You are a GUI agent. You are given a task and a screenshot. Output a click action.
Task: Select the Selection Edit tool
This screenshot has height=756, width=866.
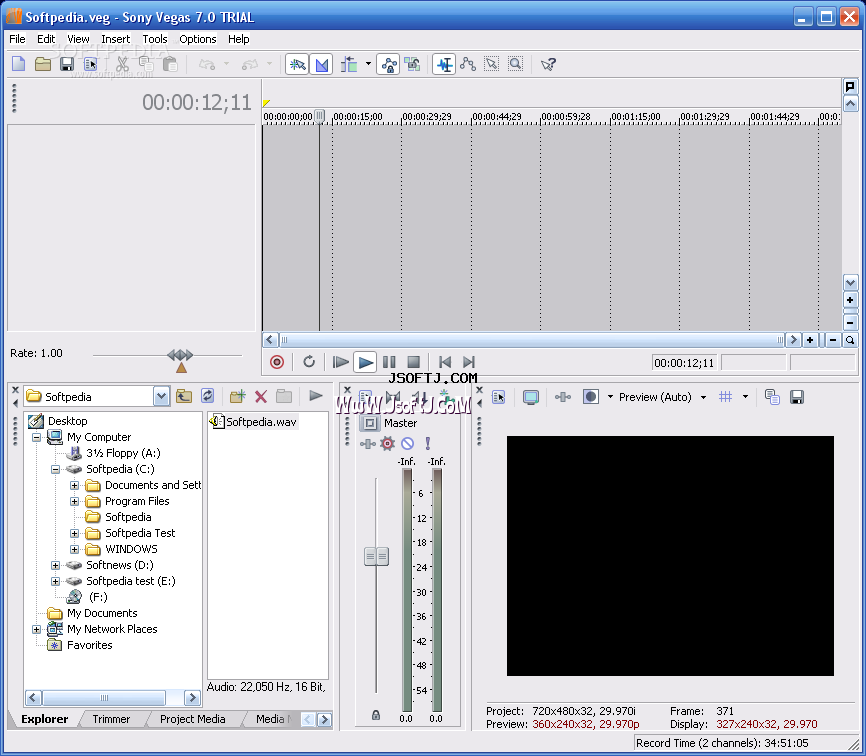491,64
